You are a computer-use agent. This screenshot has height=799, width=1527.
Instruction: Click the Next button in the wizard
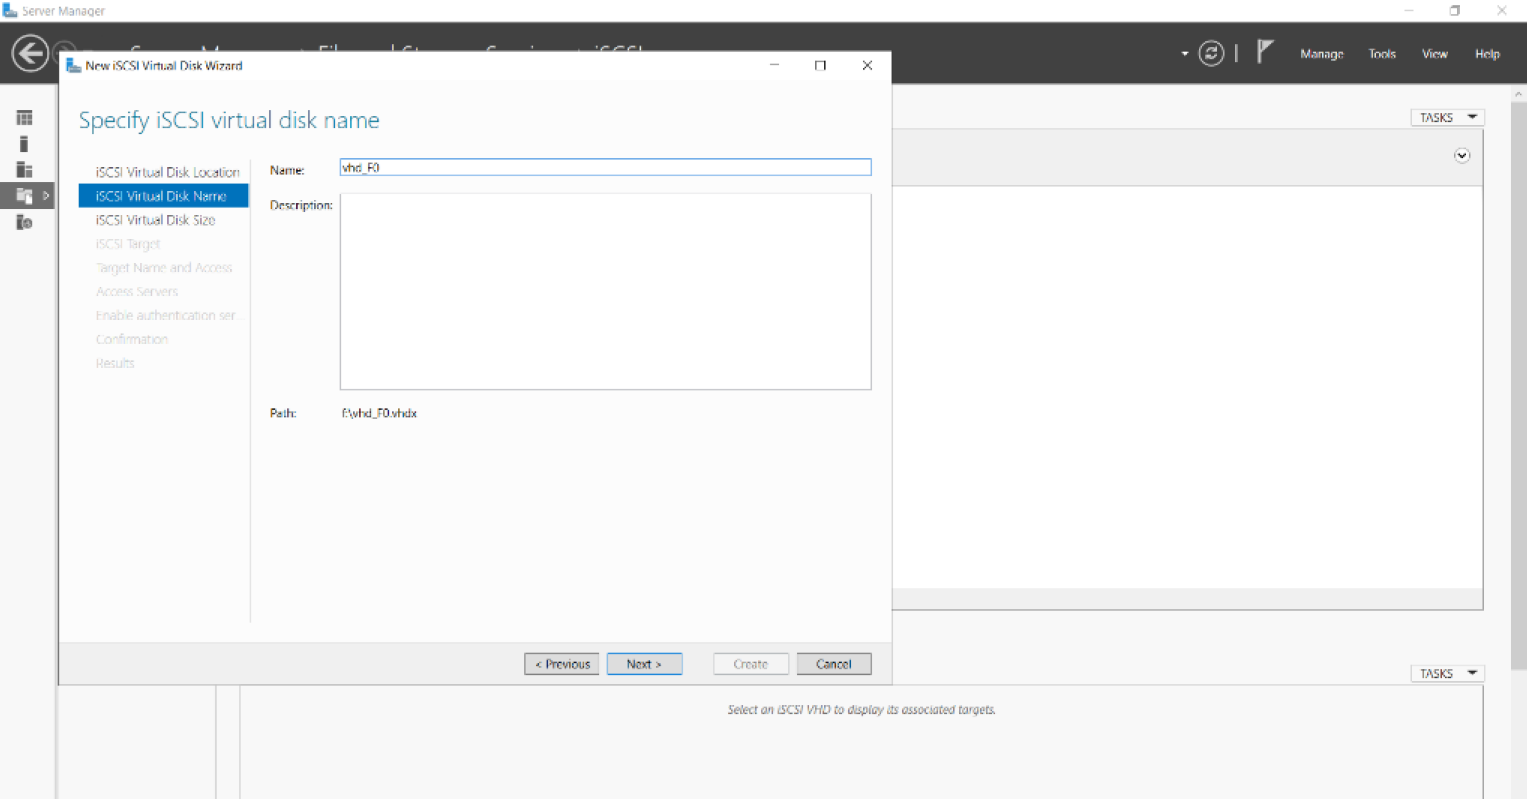644,664
